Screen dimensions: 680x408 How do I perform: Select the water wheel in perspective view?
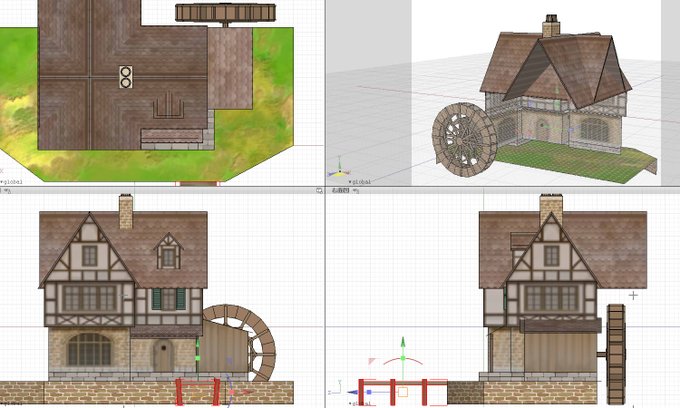pos(464,140)
